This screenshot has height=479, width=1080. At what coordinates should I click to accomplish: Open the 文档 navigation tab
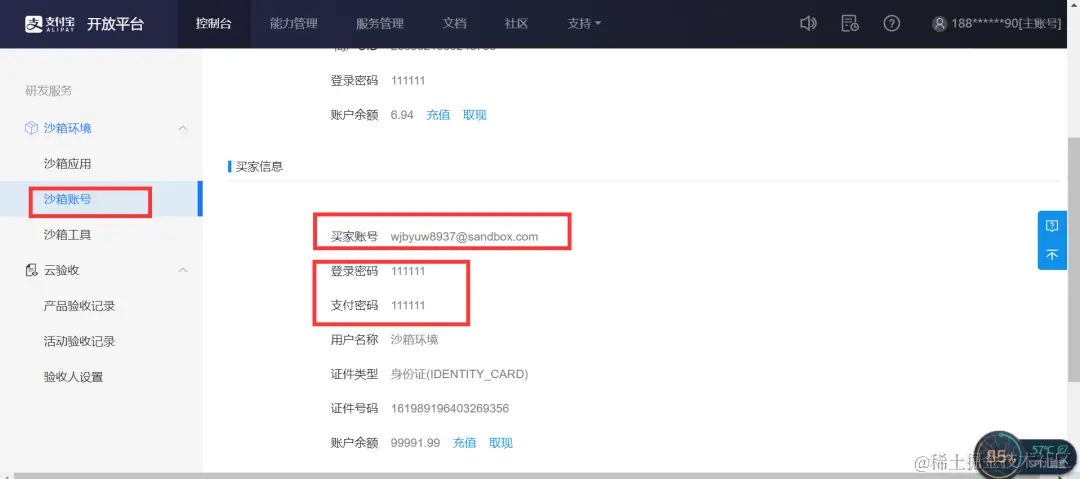pyautogui.click(x=455, y=23)
